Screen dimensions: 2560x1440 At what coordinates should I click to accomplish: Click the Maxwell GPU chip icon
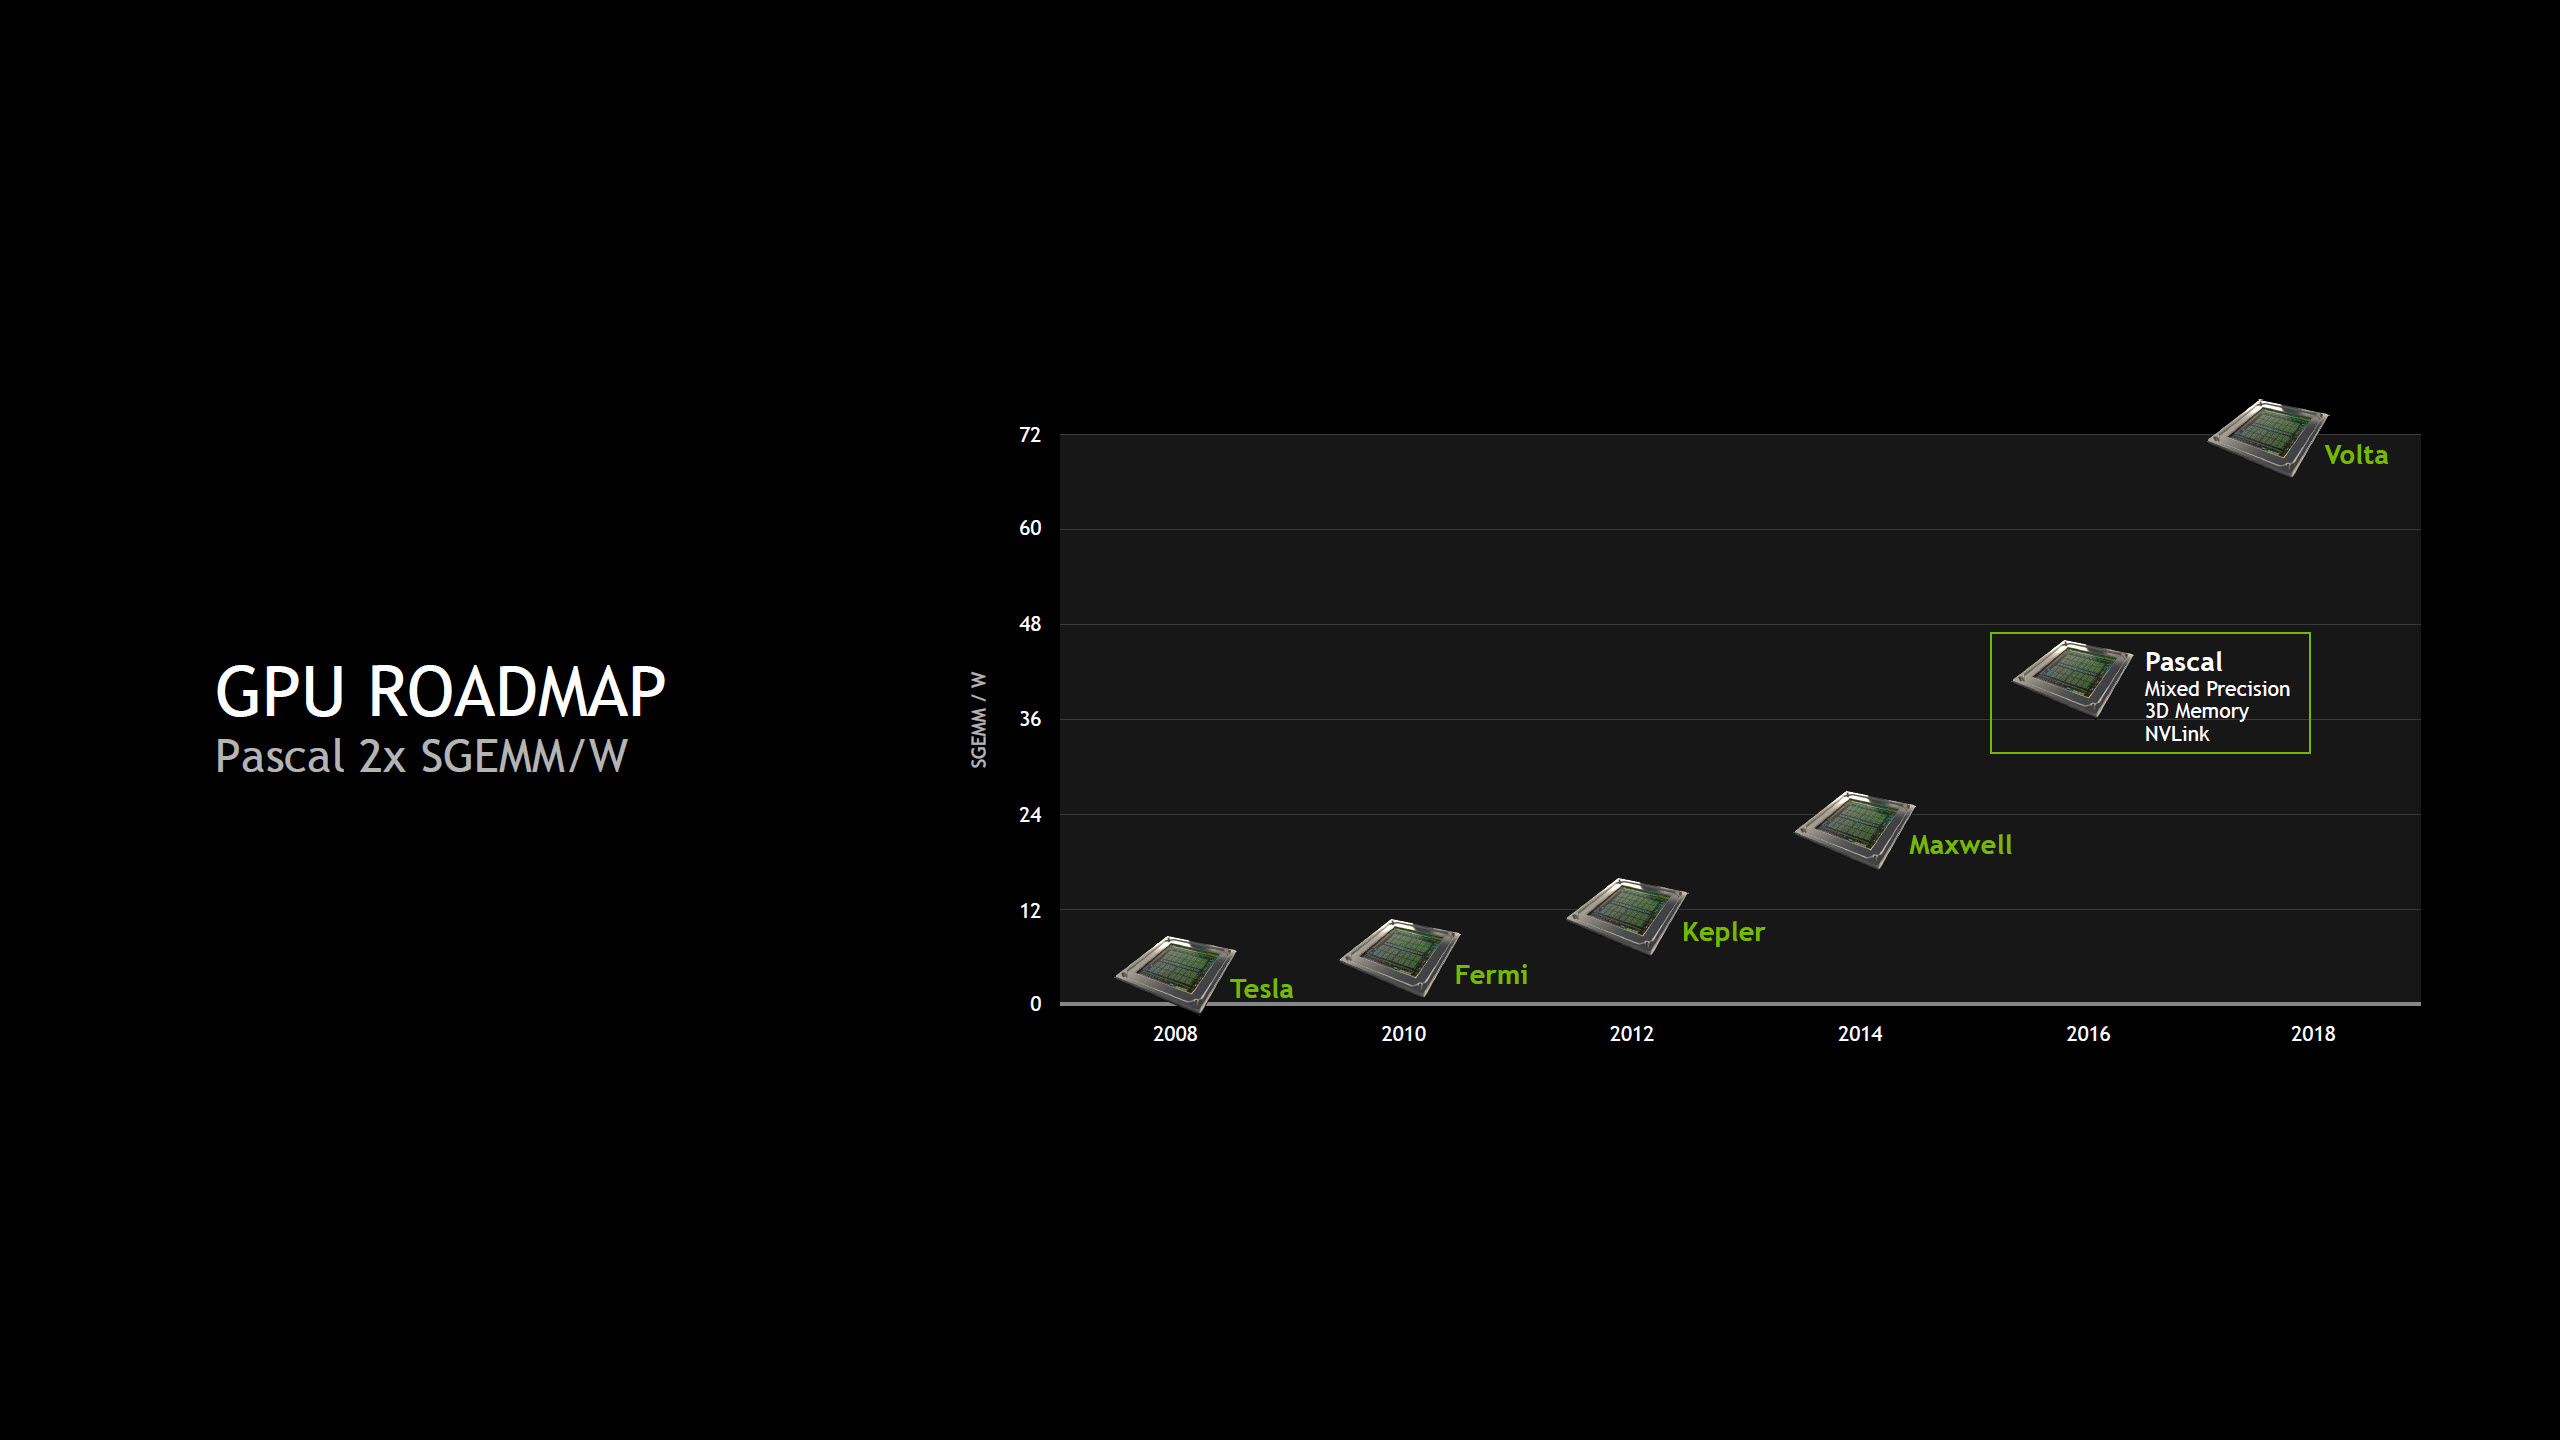tap(1854, 829)
